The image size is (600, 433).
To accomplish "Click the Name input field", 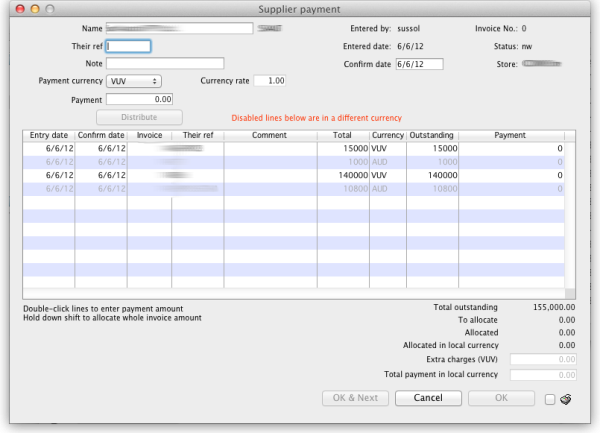I will pyautogui.click(x=178, y=29).
